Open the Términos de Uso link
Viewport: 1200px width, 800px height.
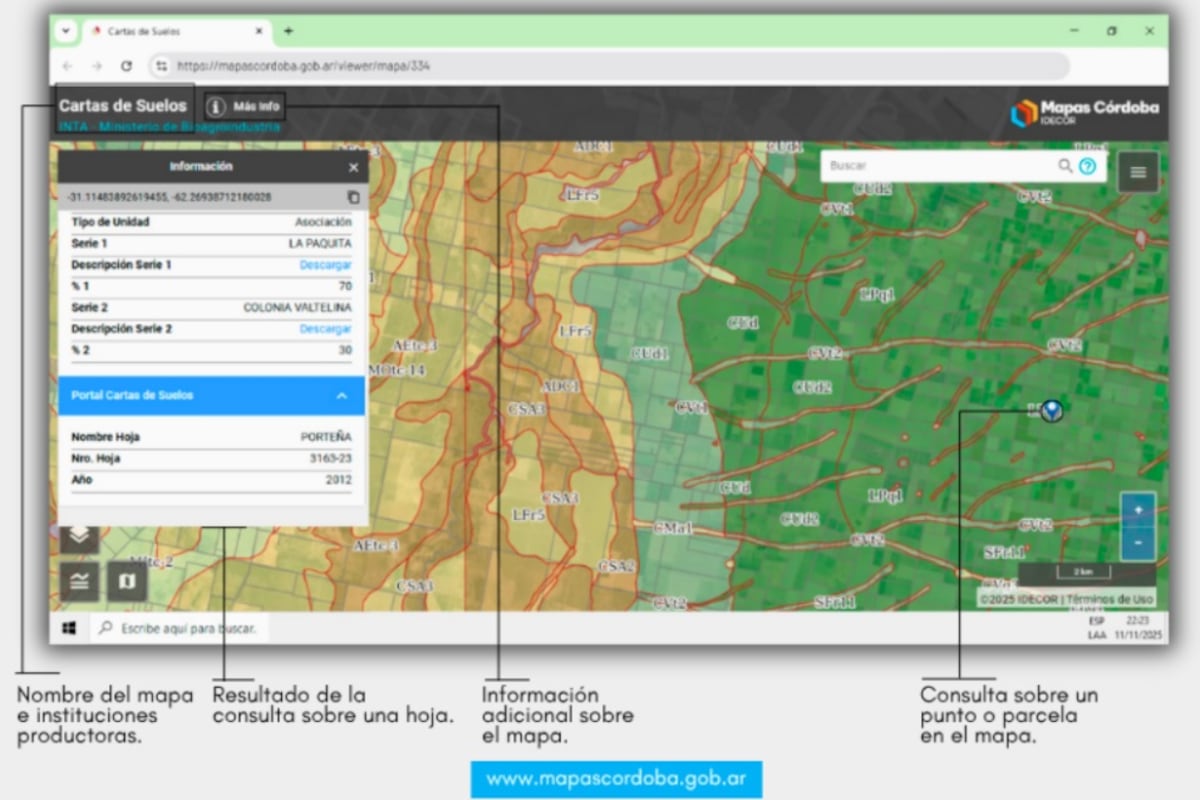coord(1110,599)
